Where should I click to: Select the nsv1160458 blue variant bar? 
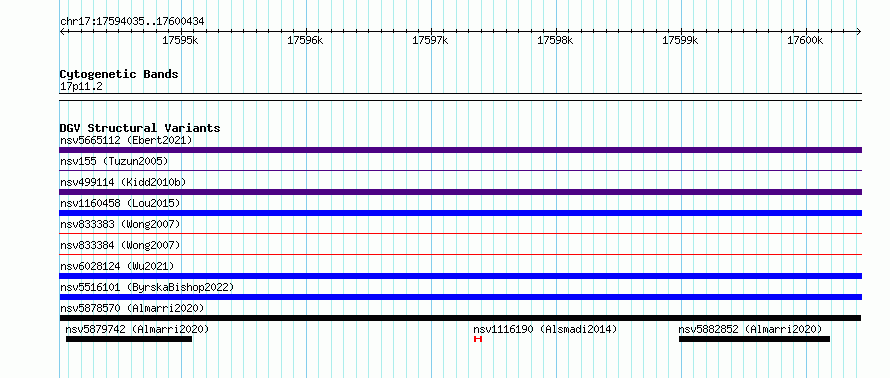(460, 213)
